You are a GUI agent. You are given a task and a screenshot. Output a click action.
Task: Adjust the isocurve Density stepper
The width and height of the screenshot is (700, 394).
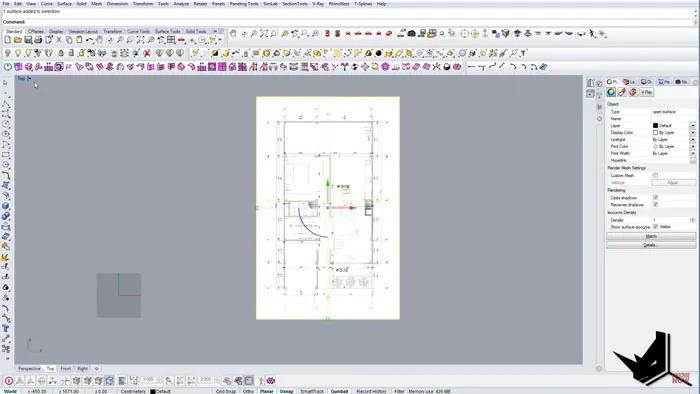(x=693, y=220)
